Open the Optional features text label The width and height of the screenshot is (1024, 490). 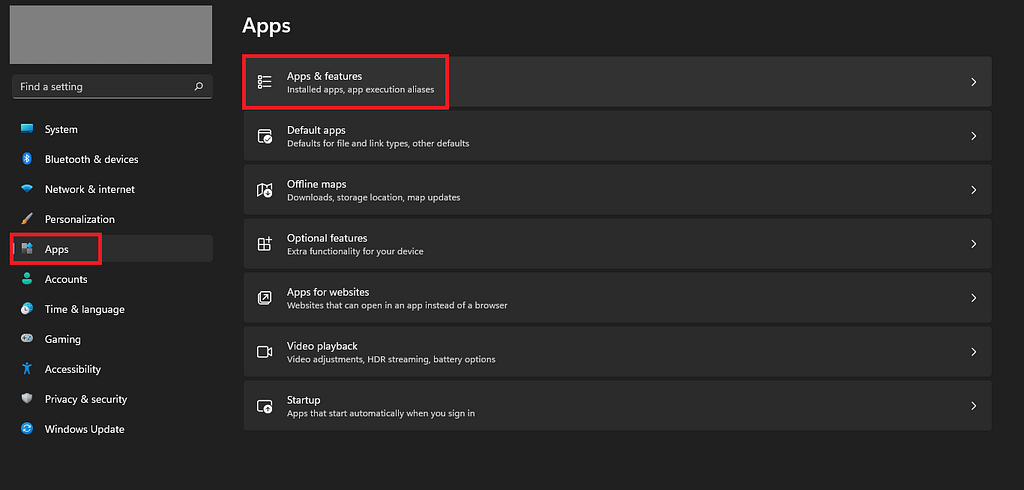click(327, 238)
